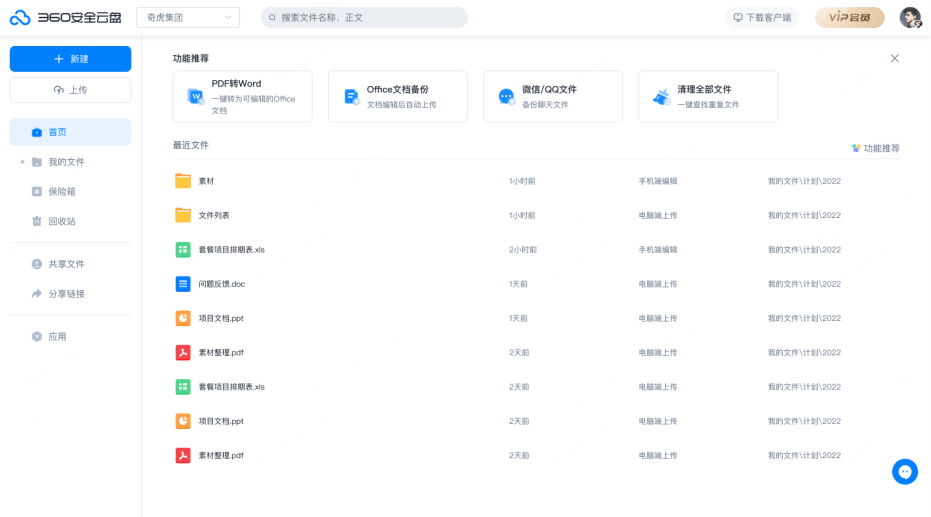Focus the file name search field
931x517 pixels.
pyautogui.click(x=364, y=18)
